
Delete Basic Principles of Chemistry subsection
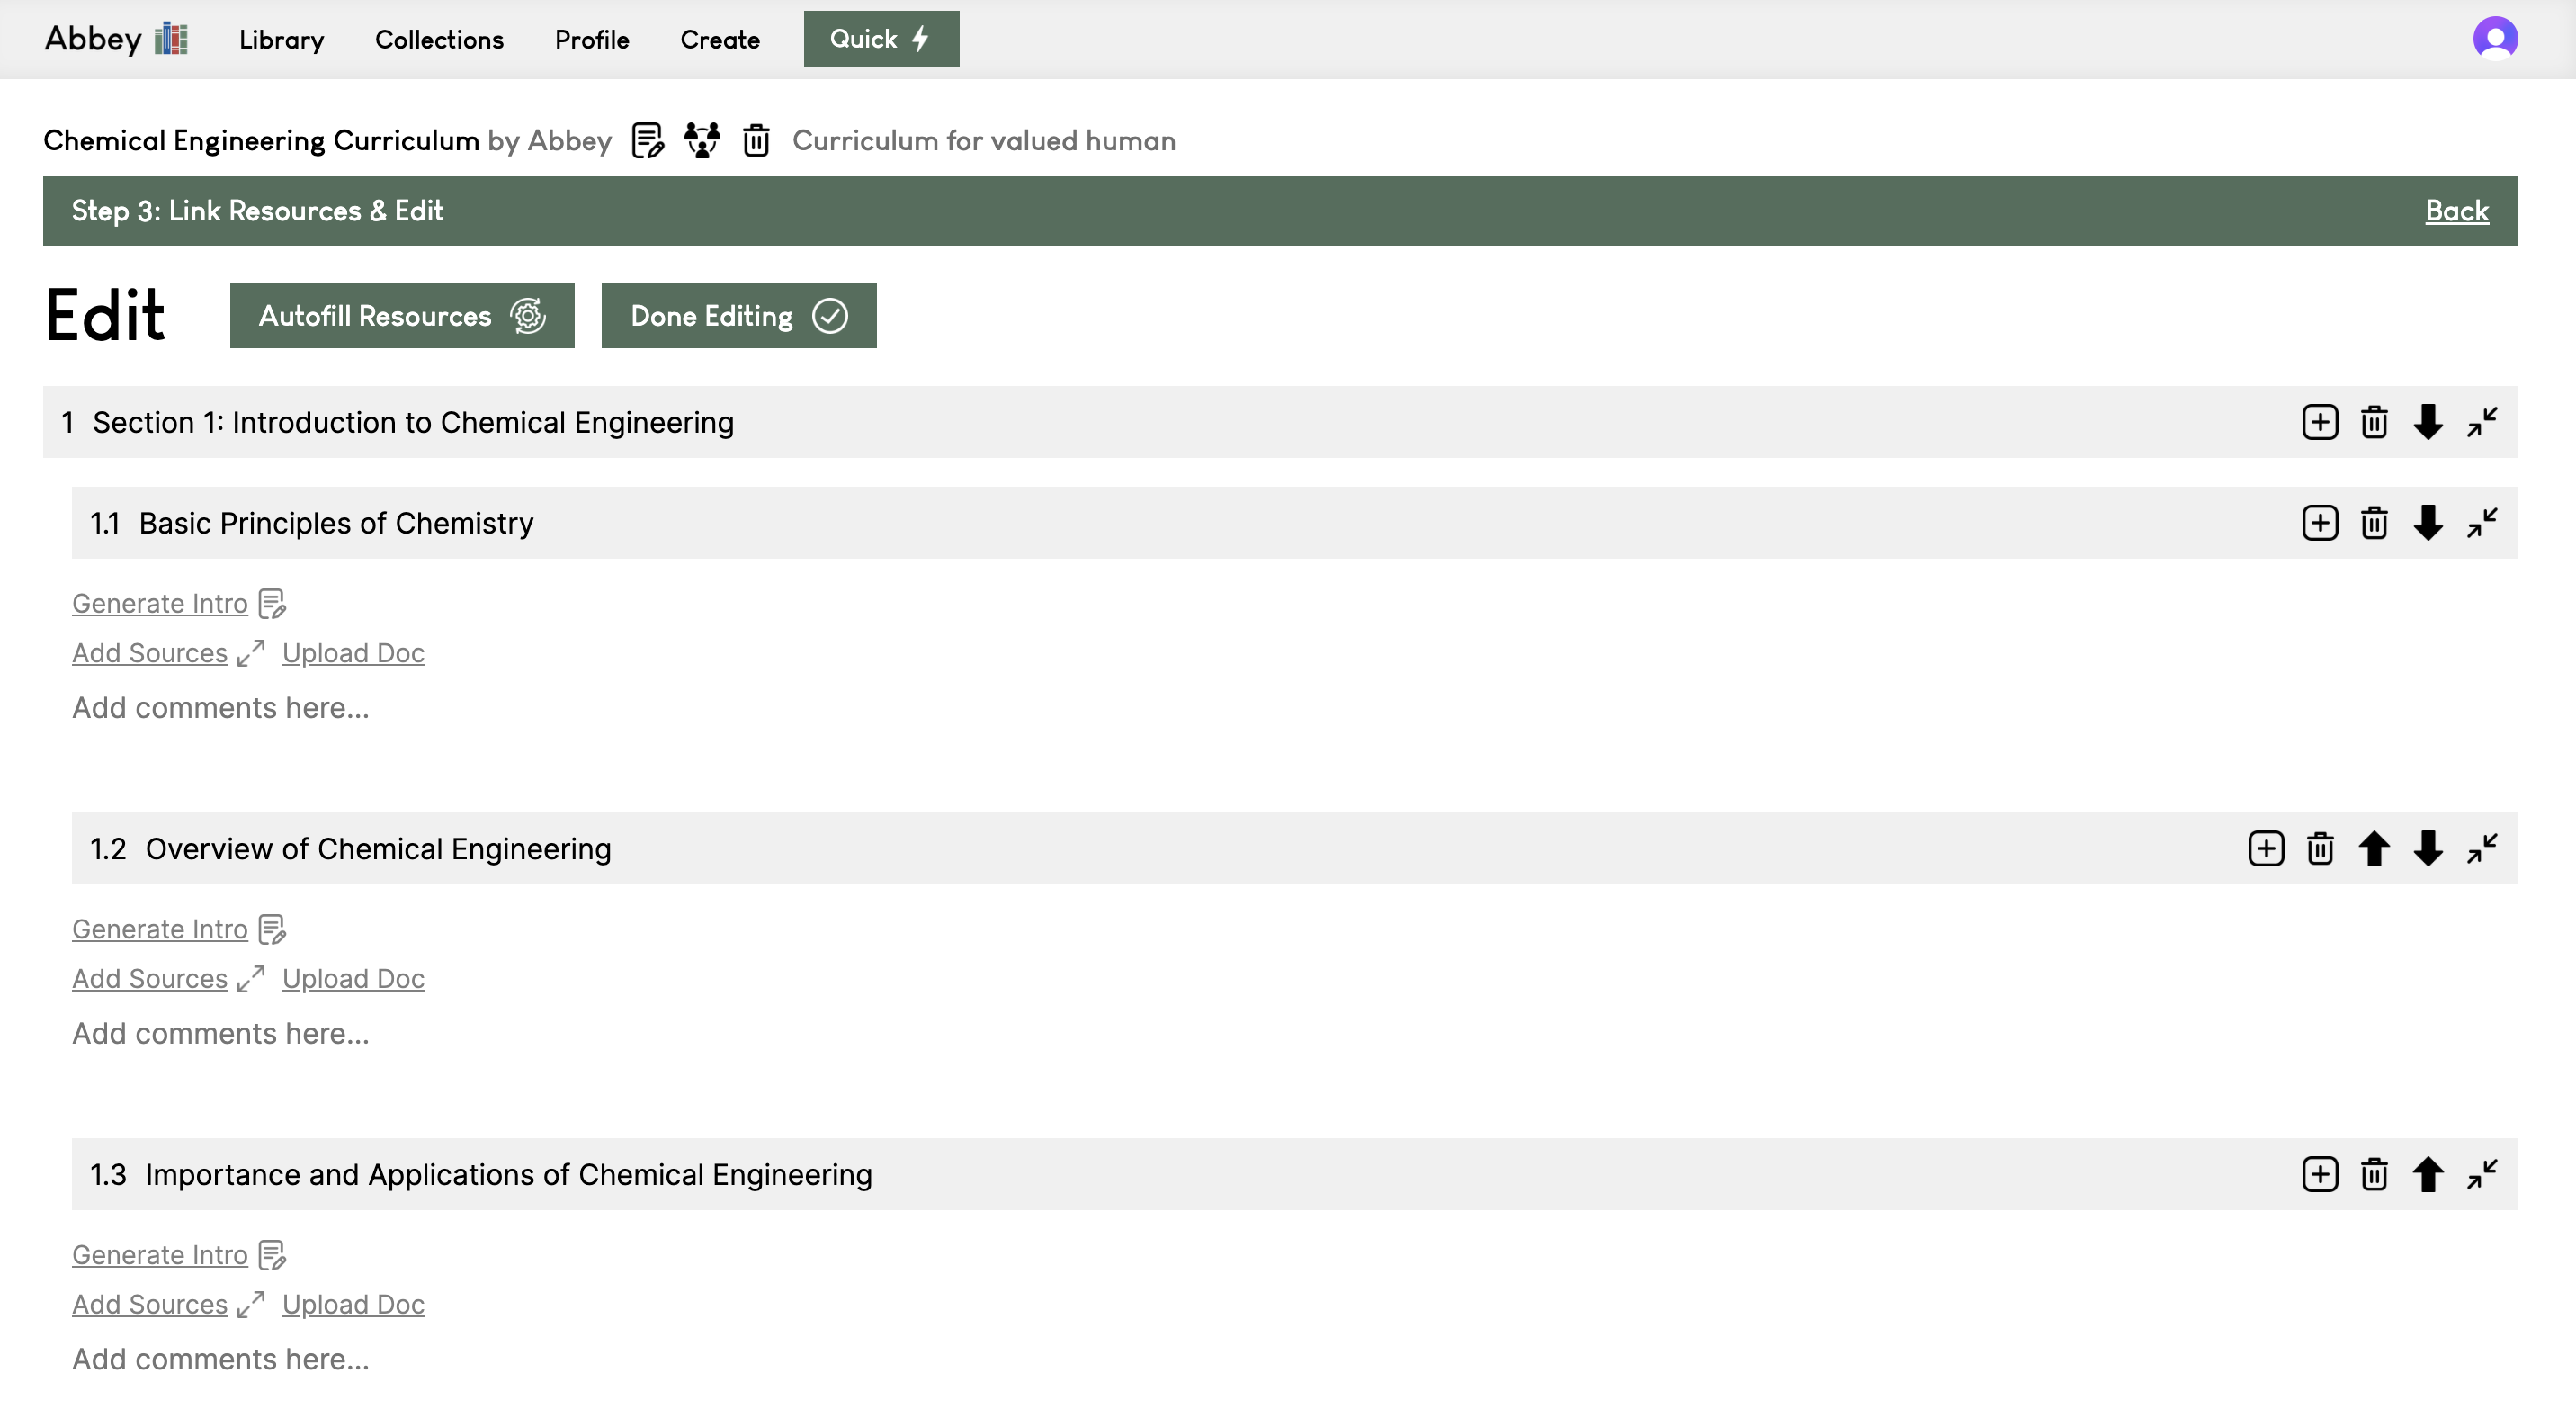(x=2373, y=523)
